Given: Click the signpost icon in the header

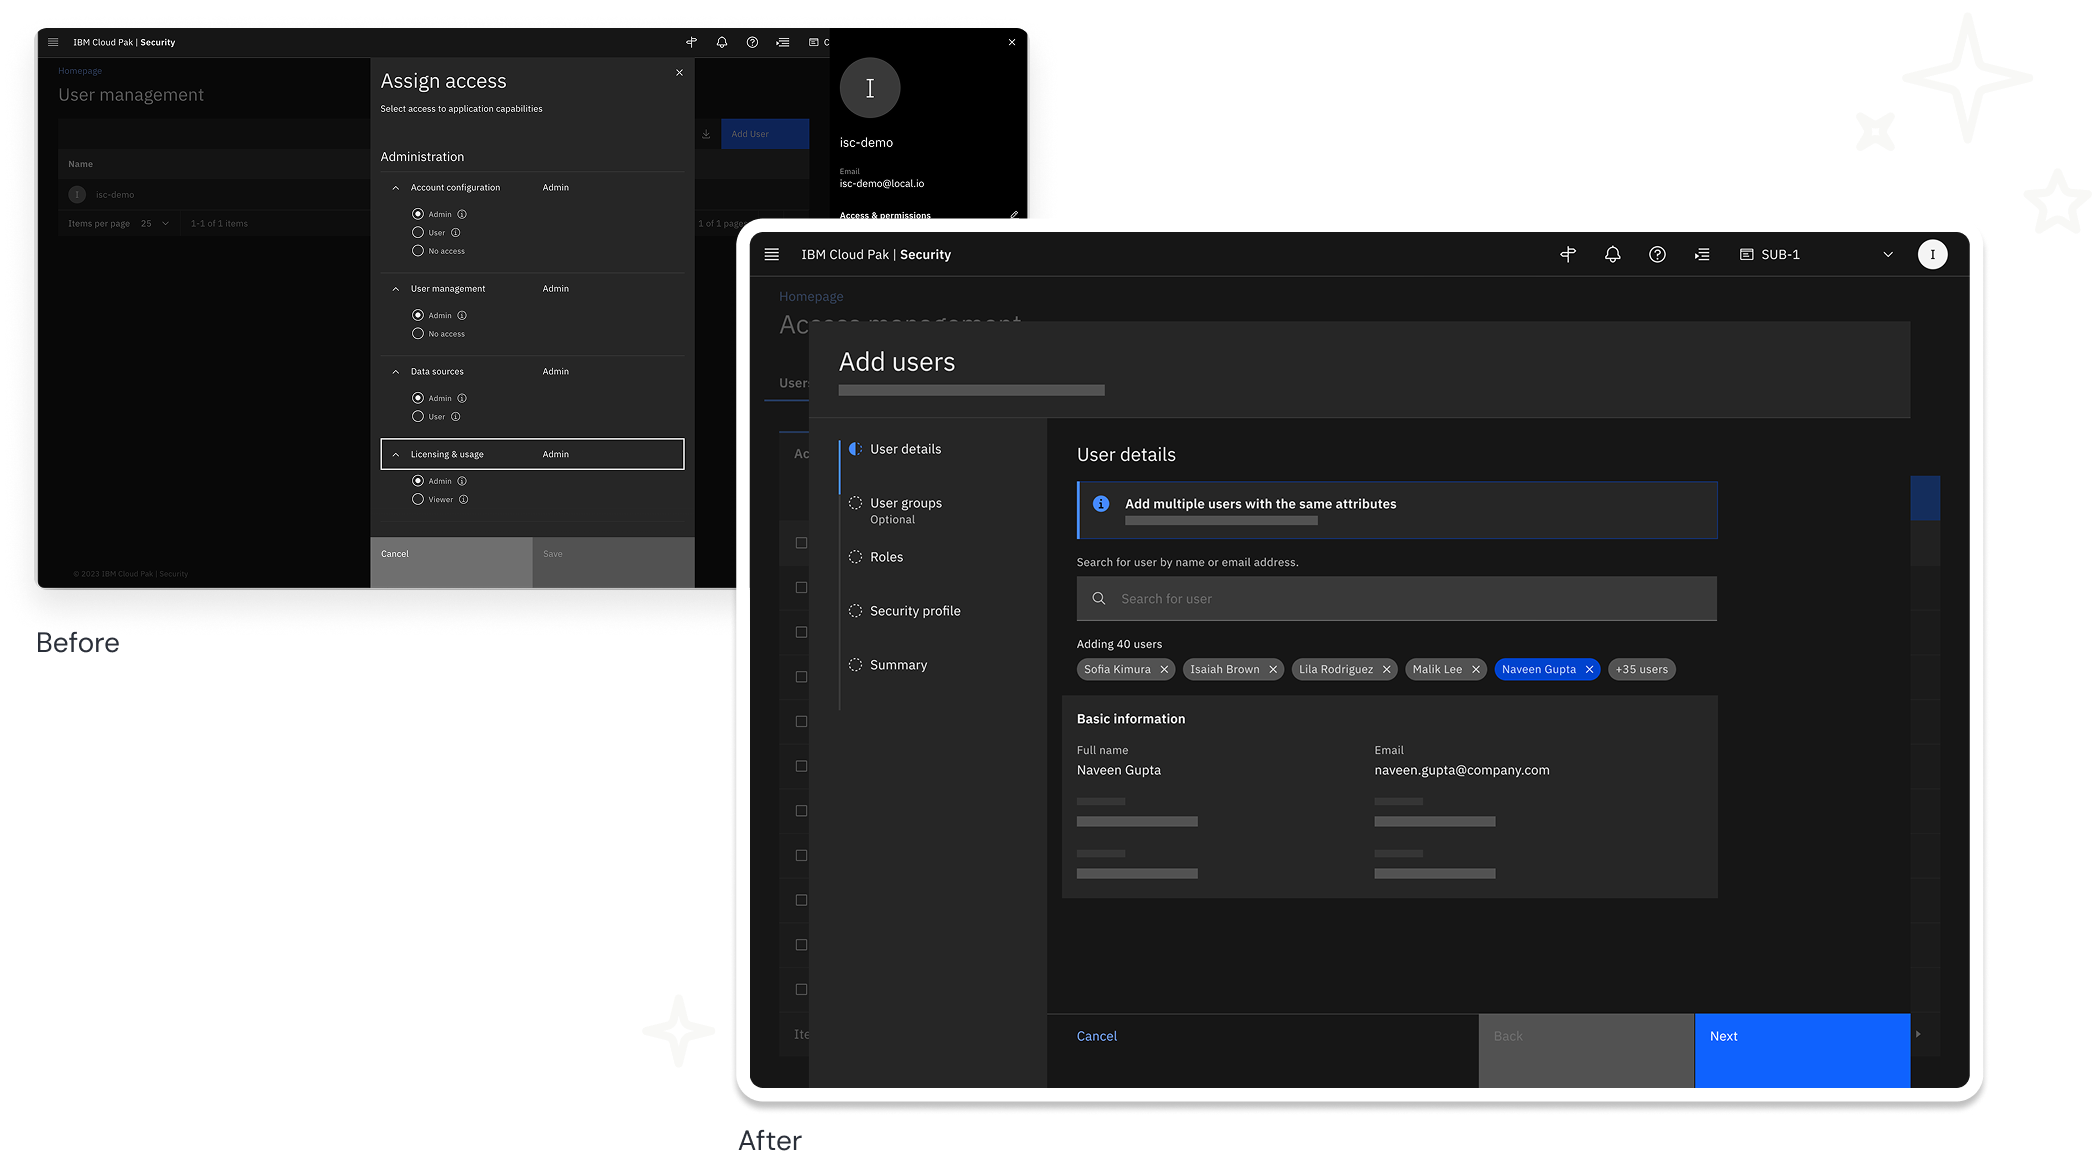Looking at the screenshot, I should (1568, 255).
